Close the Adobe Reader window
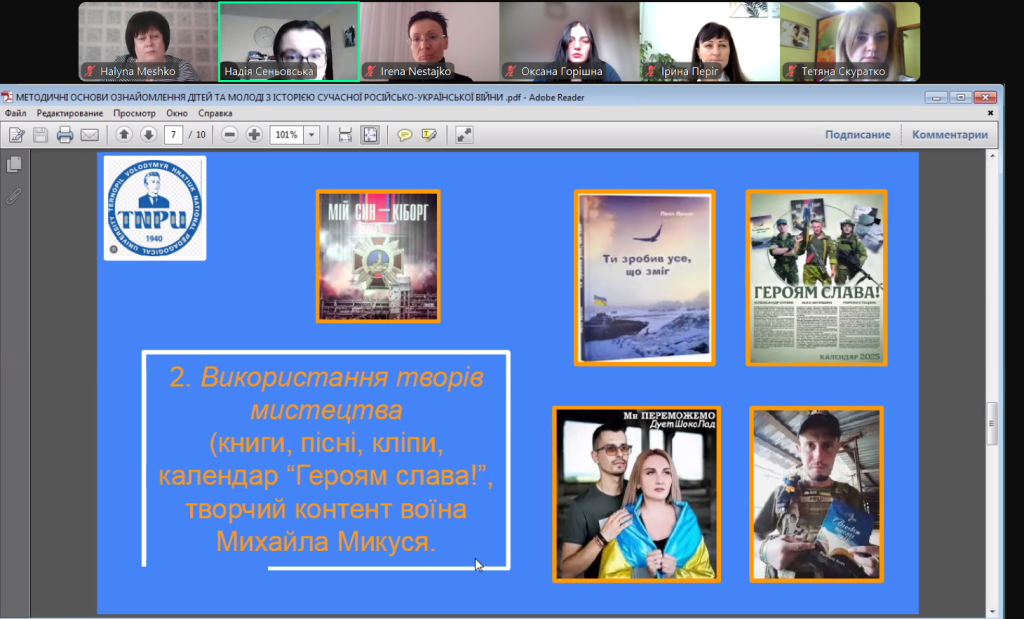The height and width of the screenshot is (619, 1024). click(x=985, y=97)
